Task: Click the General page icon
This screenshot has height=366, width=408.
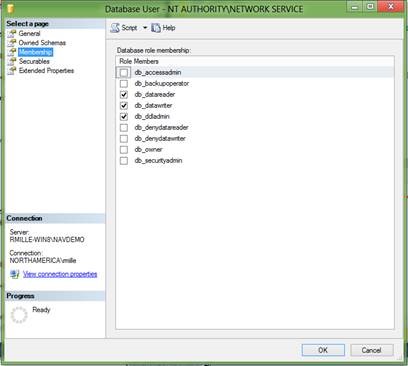Action: point(12,33)
